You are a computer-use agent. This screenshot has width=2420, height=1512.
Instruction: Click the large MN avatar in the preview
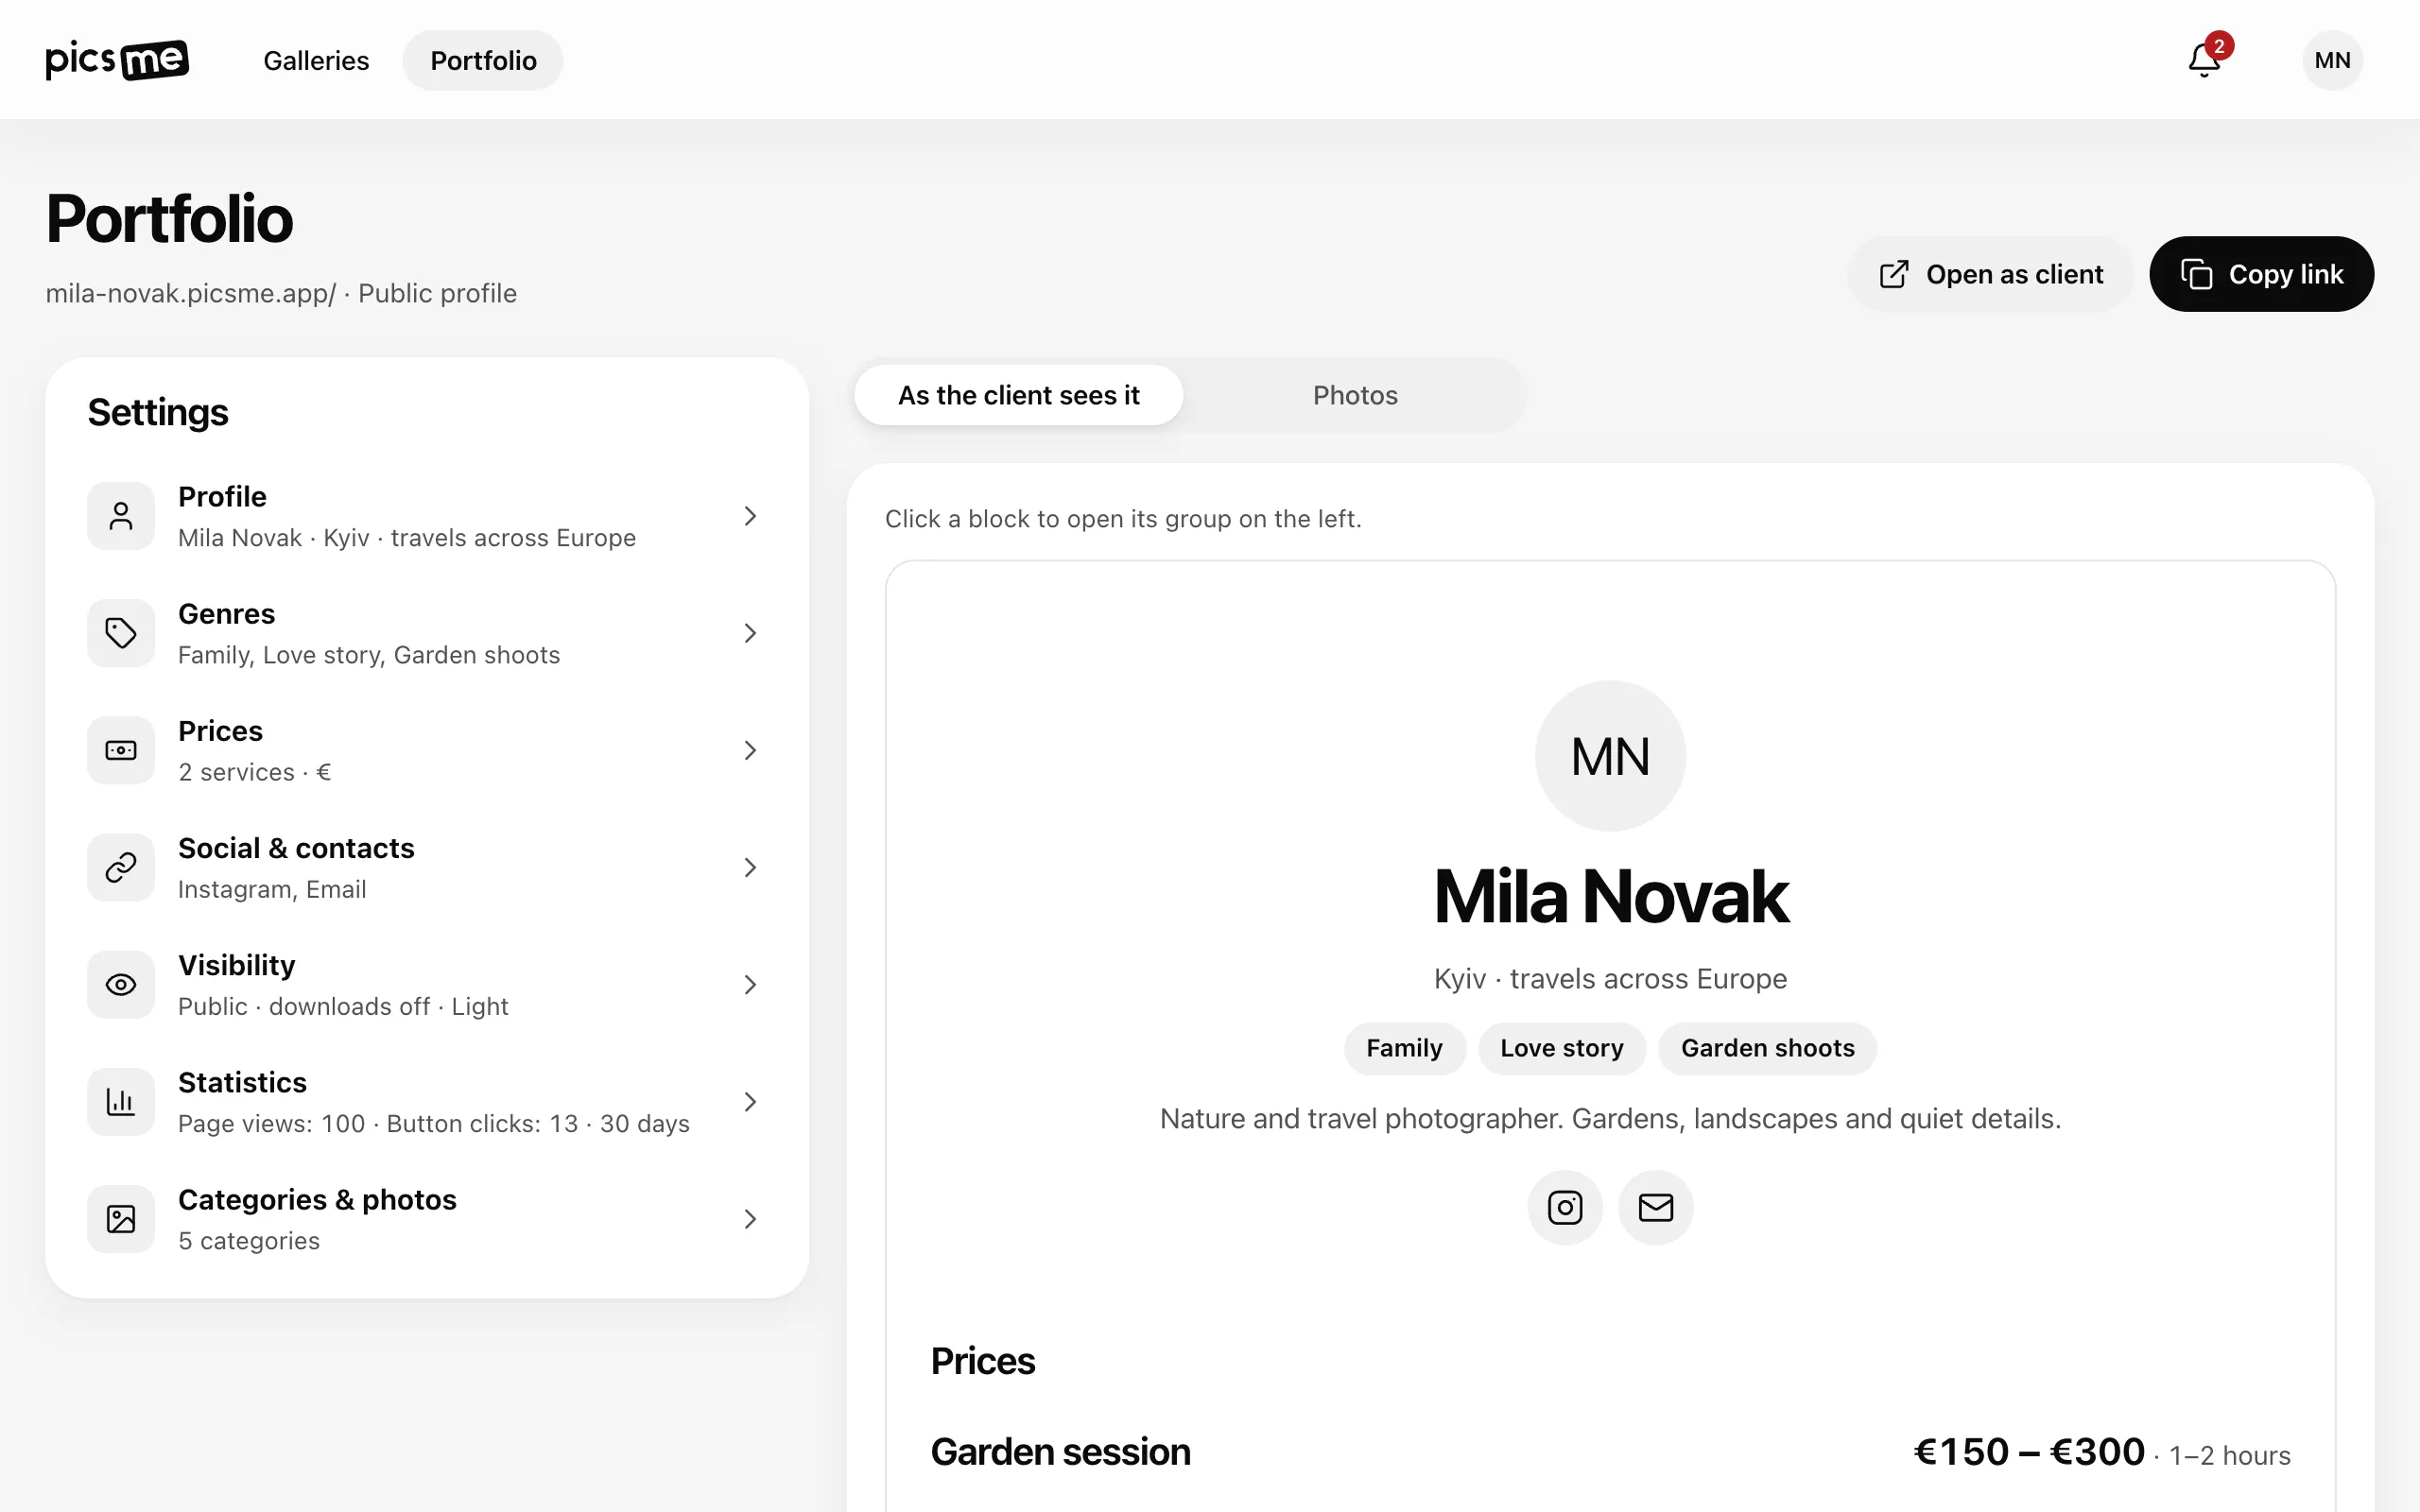pos(1610,756)
